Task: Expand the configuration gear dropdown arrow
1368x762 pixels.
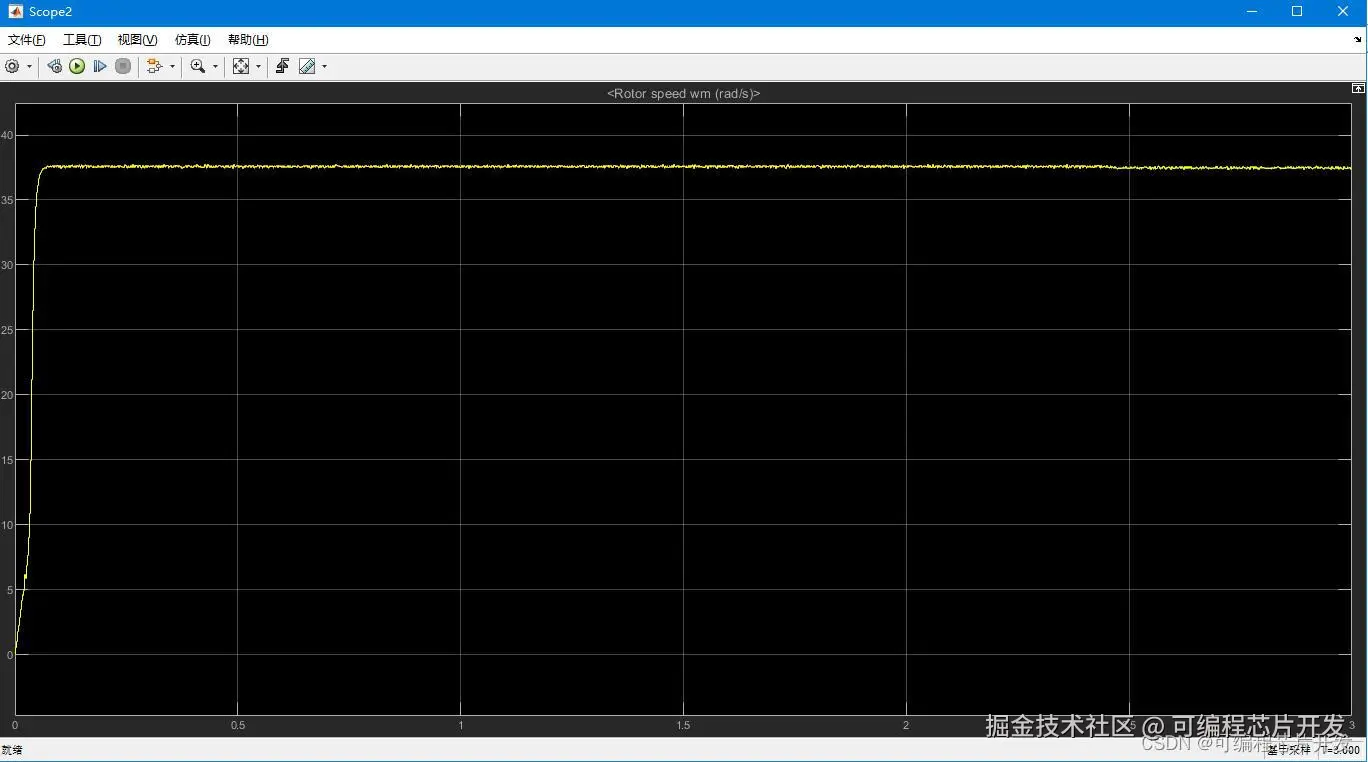Action: click(x=29, y=67)
